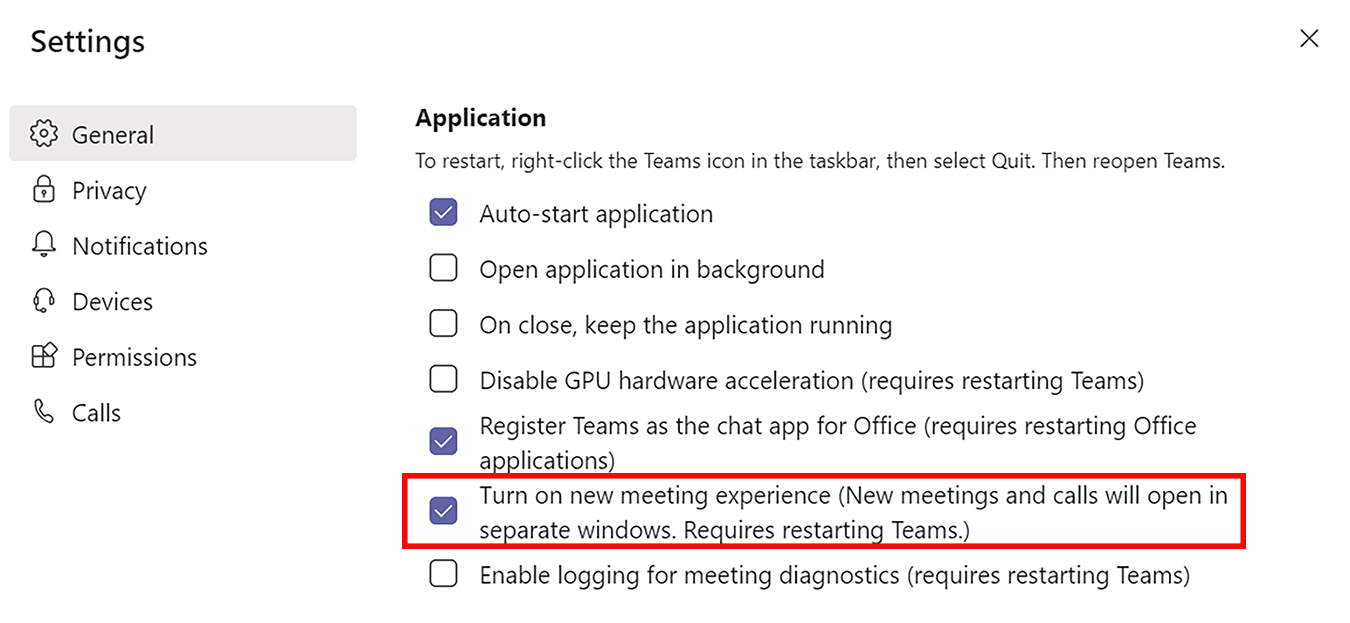Enable logging for meeting diagnostics checkbox

click(443, 575)
